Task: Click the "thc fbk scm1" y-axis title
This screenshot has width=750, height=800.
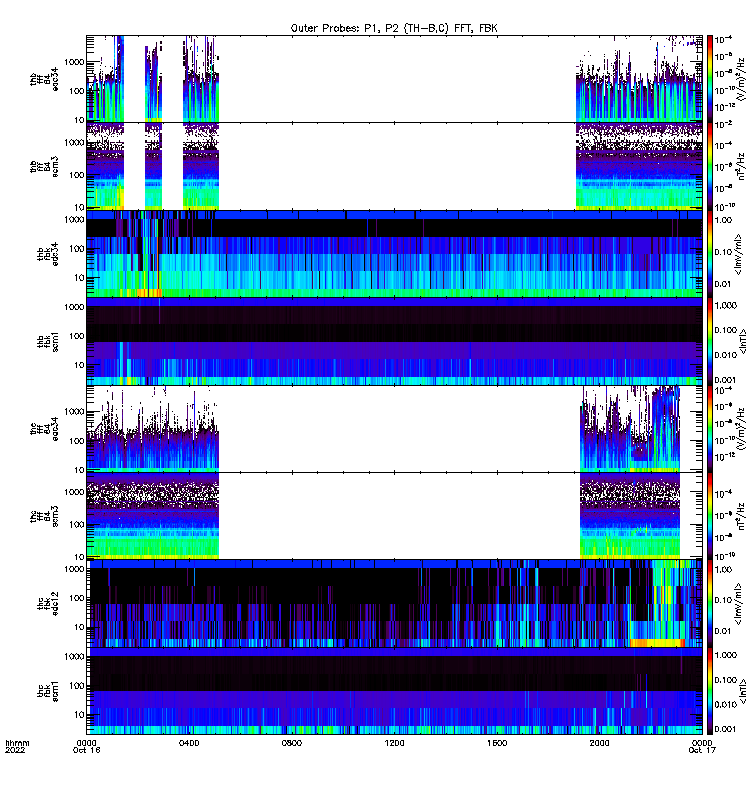Action: click(47, 691)
